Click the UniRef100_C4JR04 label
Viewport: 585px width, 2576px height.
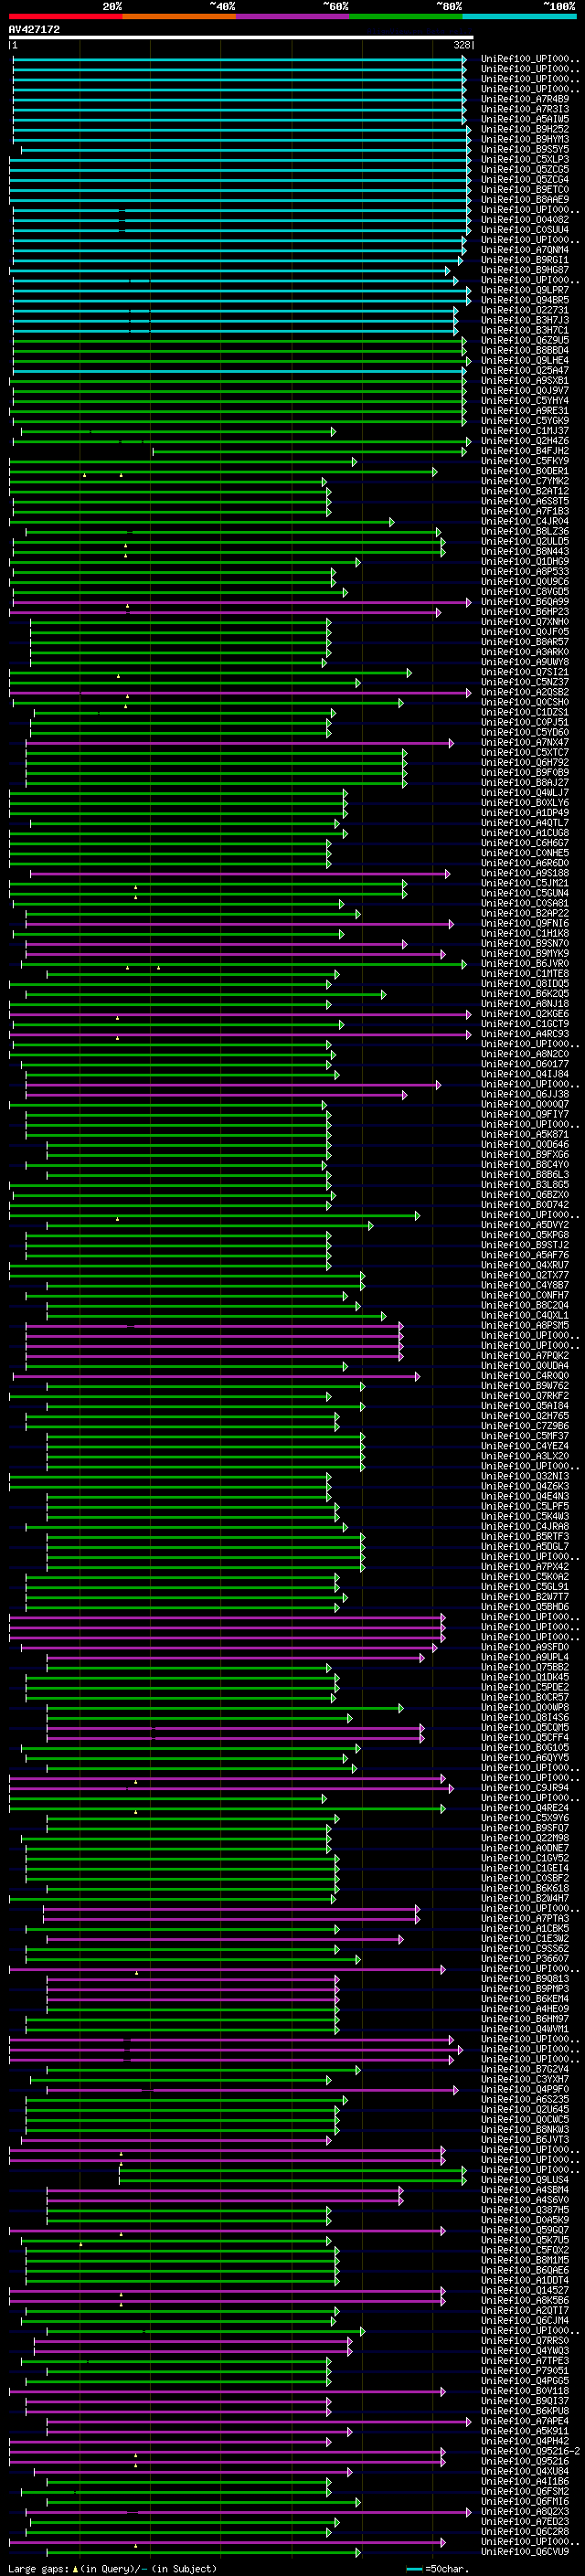525,521
